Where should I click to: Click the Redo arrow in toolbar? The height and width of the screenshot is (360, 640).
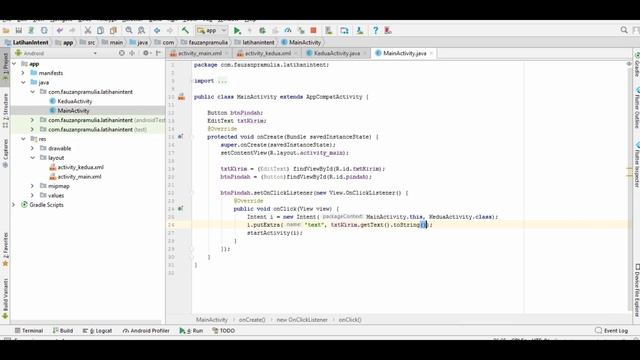(x=72, y=31)
